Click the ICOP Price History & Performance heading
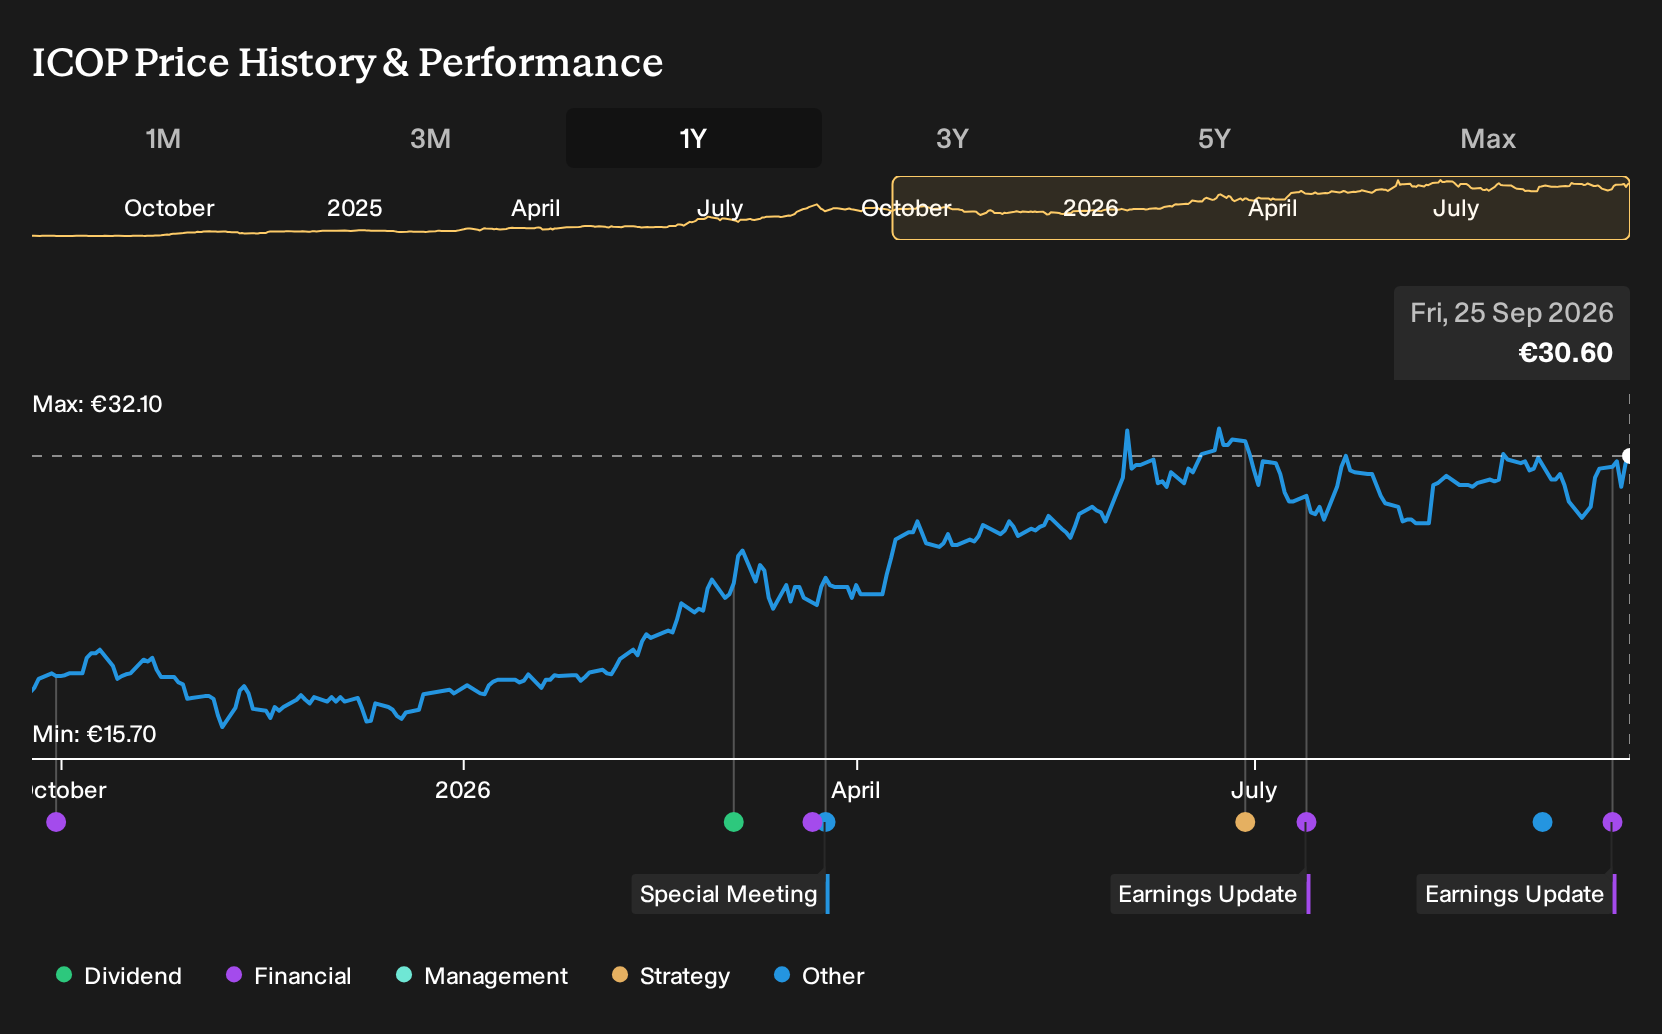Image resolution: width=1662 pixels, height=1034 pixels. tap(347, 62)
